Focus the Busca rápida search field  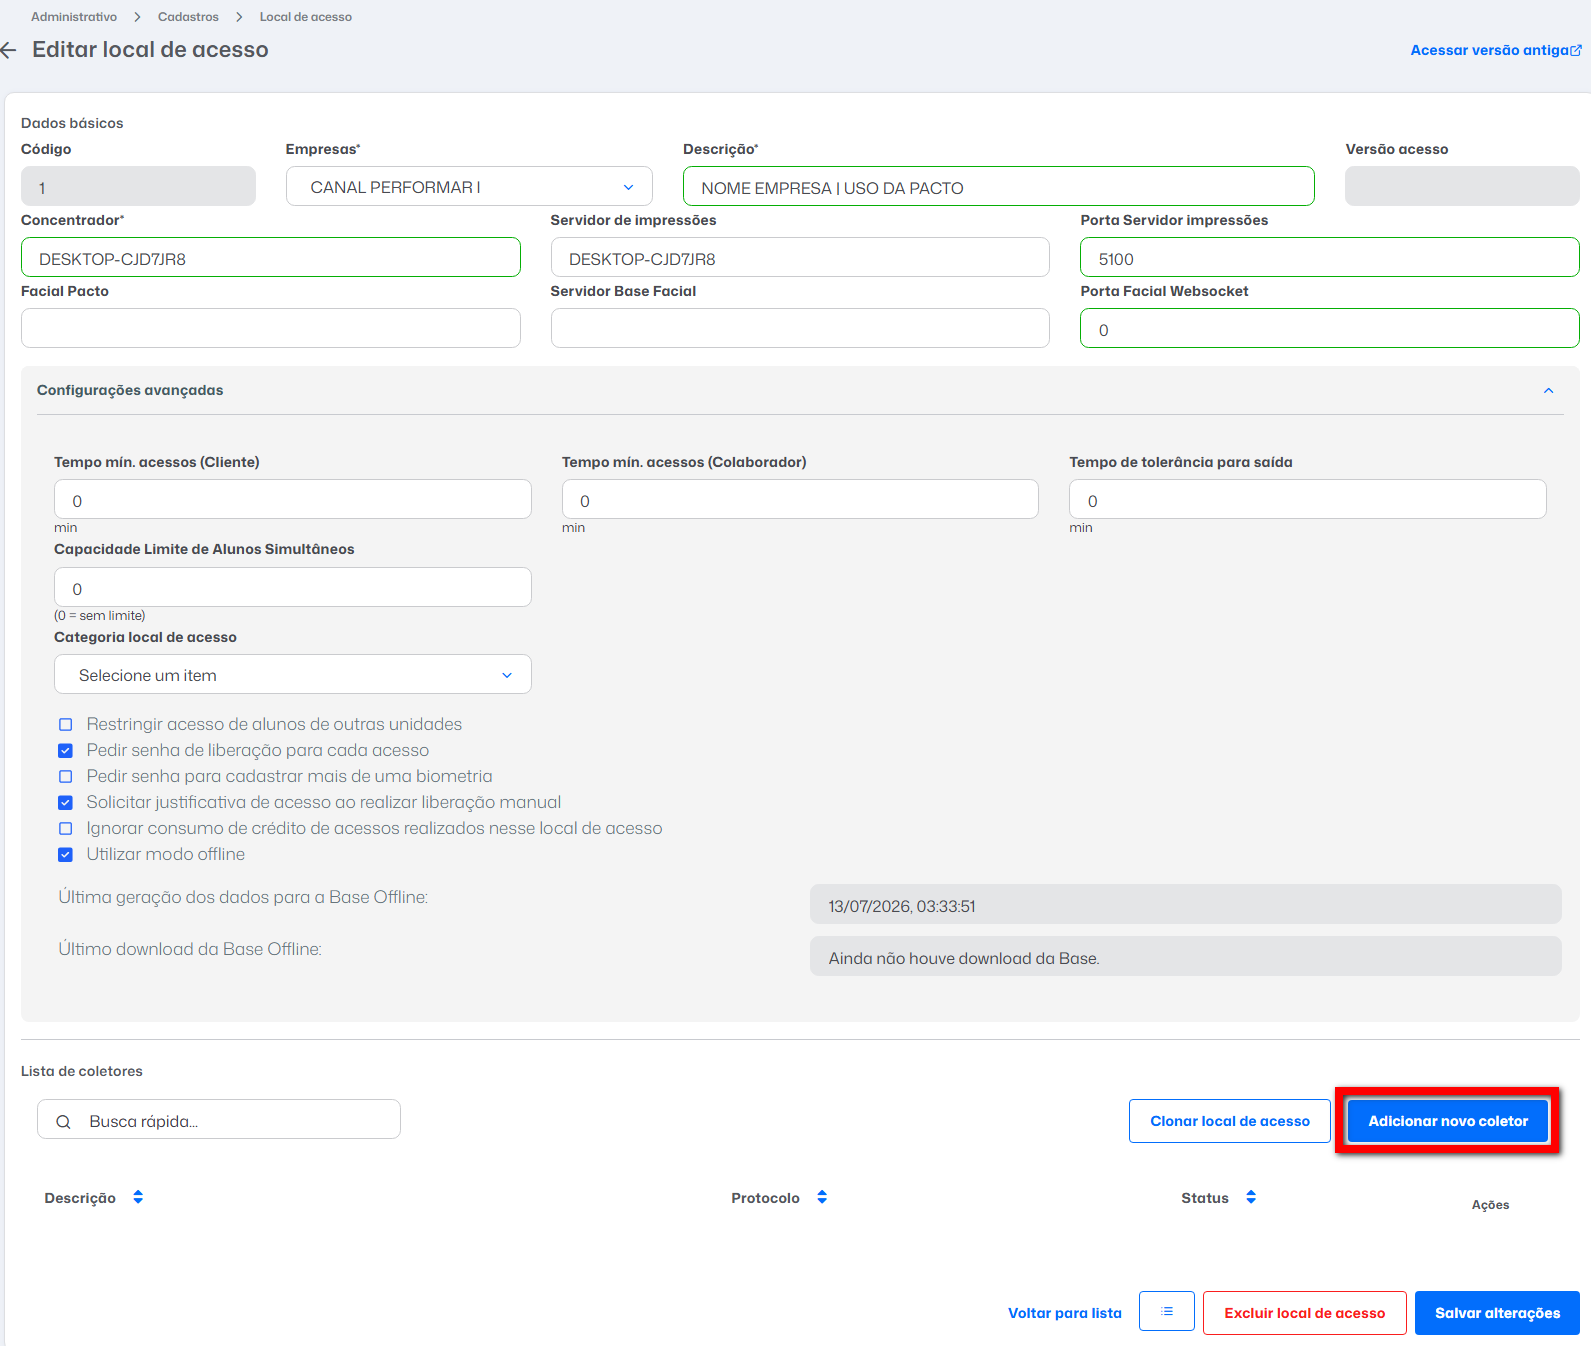(x=219, y=1120)
